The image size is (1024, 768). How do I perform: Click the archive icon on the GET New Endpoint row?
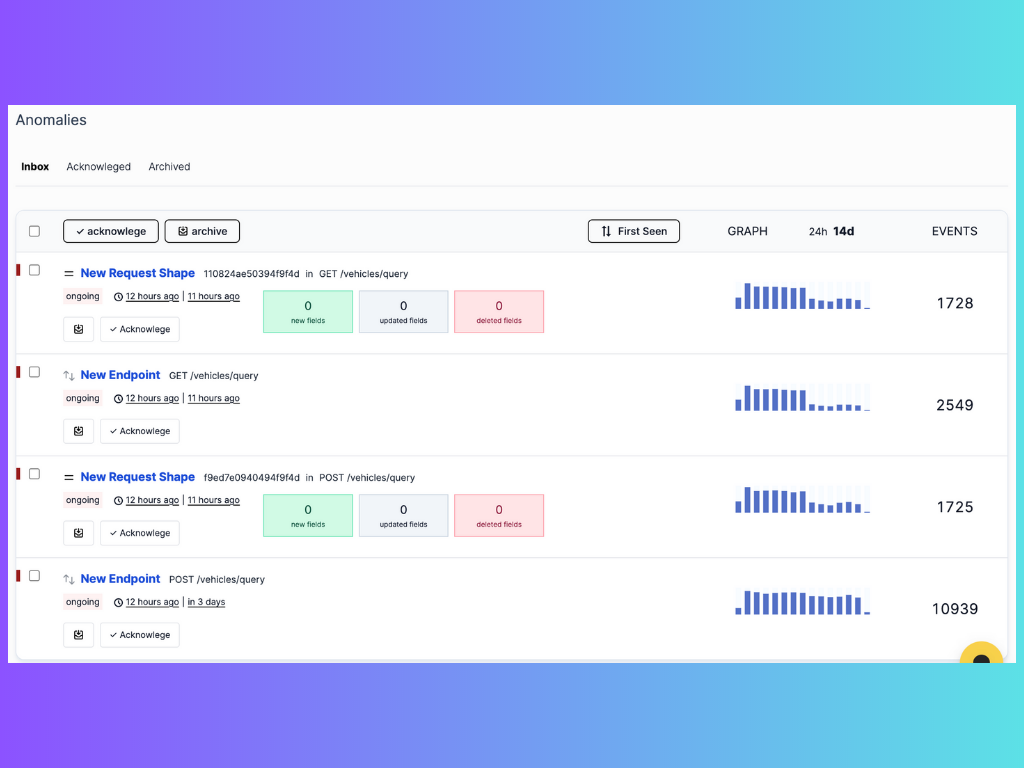click(x=78, y=430)
